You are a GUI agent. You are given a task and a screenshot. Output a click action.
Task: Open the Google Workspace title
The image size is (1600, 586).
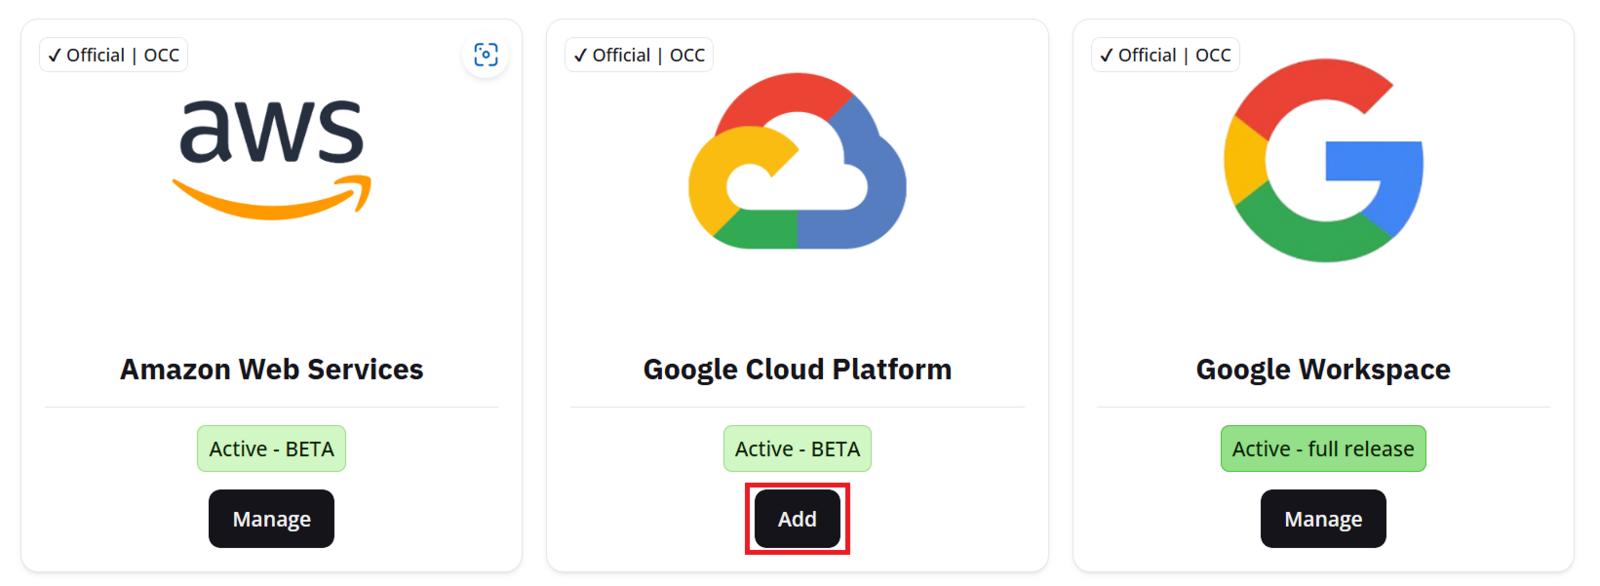point(1323,370)
